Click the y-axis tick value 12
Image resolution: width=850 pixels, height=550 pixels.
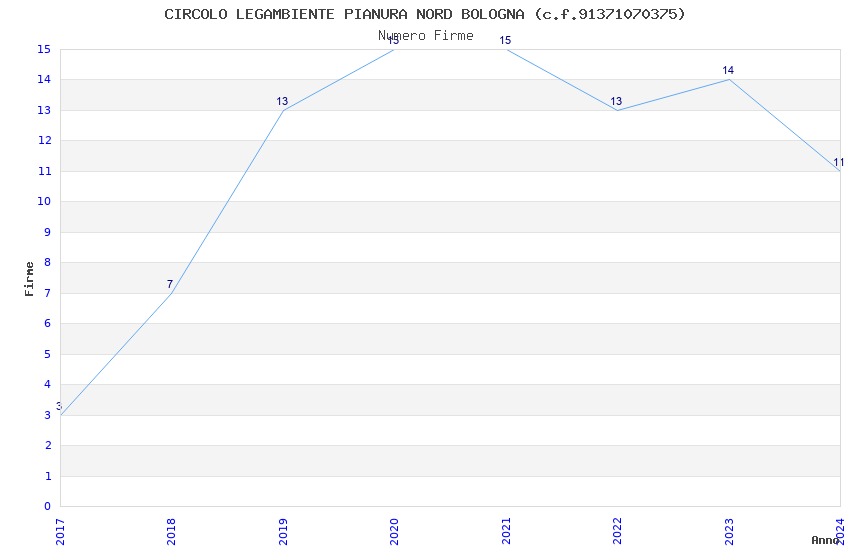click(x=44, y=140)
